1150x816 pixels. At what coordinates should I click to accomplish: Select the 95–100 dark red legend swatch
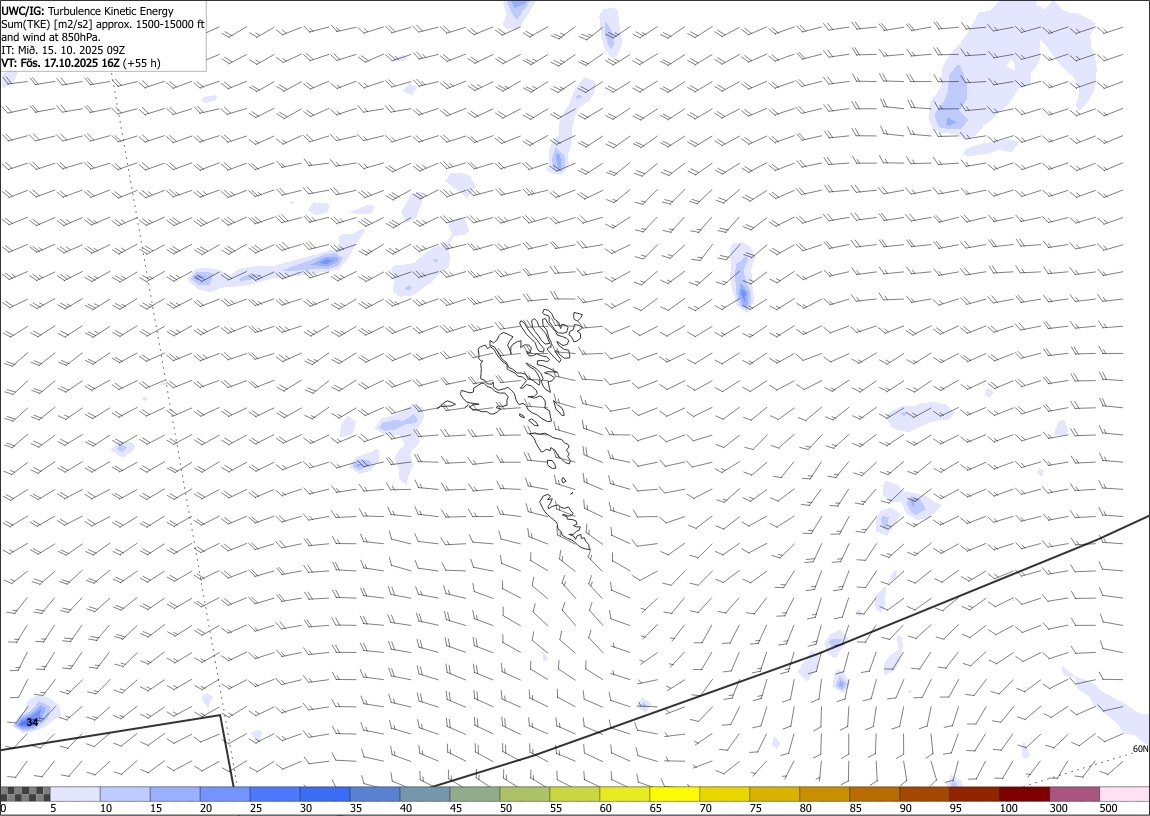coord(974,794)
